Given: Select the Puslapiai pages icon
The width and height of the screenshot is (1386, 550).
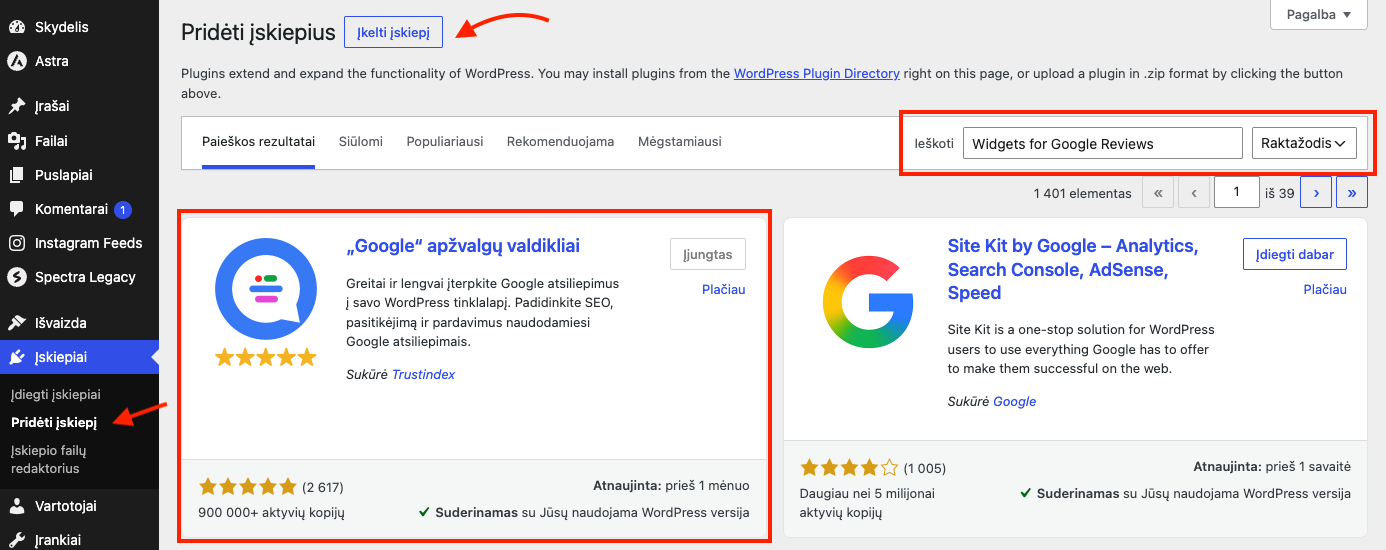Looking at the screenshot, I should [x=17, y=175].
